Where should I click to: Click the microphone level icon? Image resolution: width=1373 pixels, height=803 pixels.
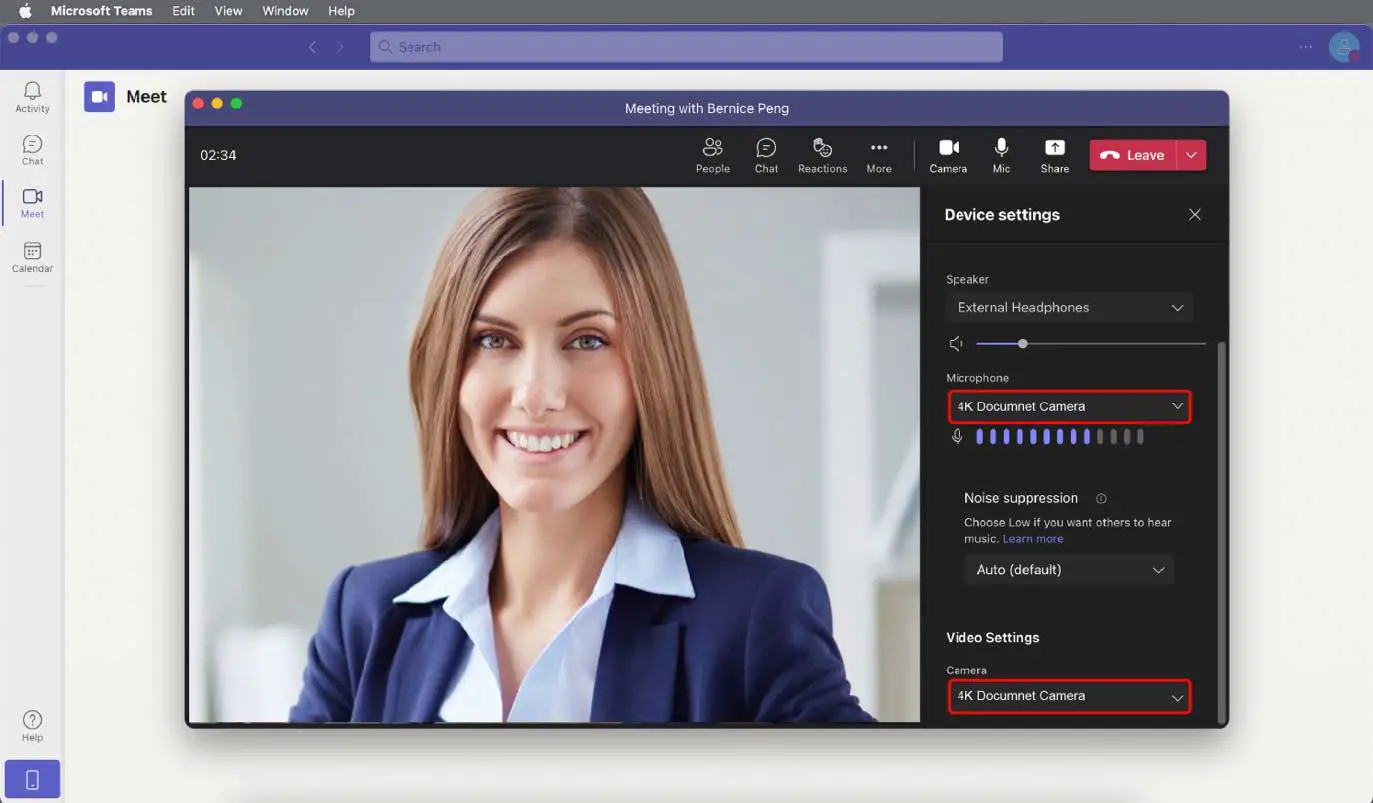957,436
